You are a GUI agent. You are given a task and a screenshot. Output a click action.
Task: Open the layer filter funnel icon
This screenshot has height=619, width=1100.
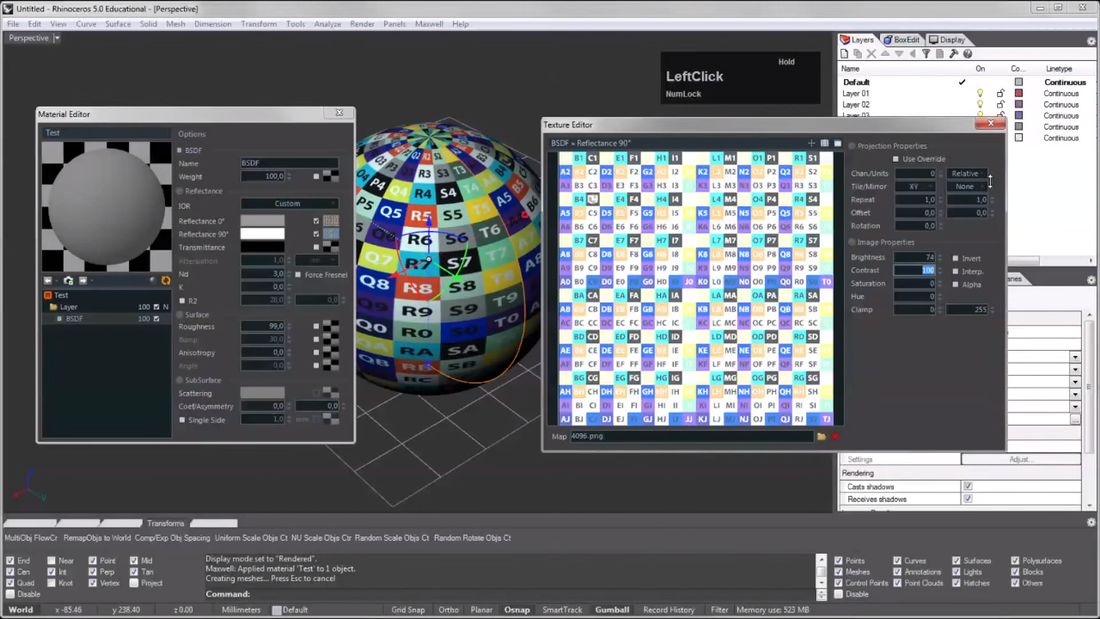click(926, 54)
